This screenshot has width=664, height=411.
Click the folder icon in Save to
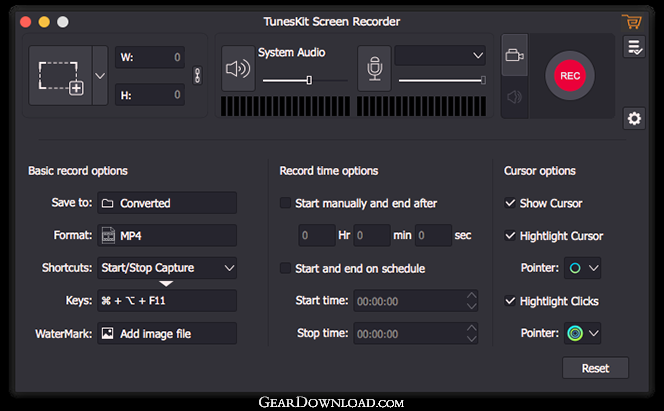coord(108,204)
